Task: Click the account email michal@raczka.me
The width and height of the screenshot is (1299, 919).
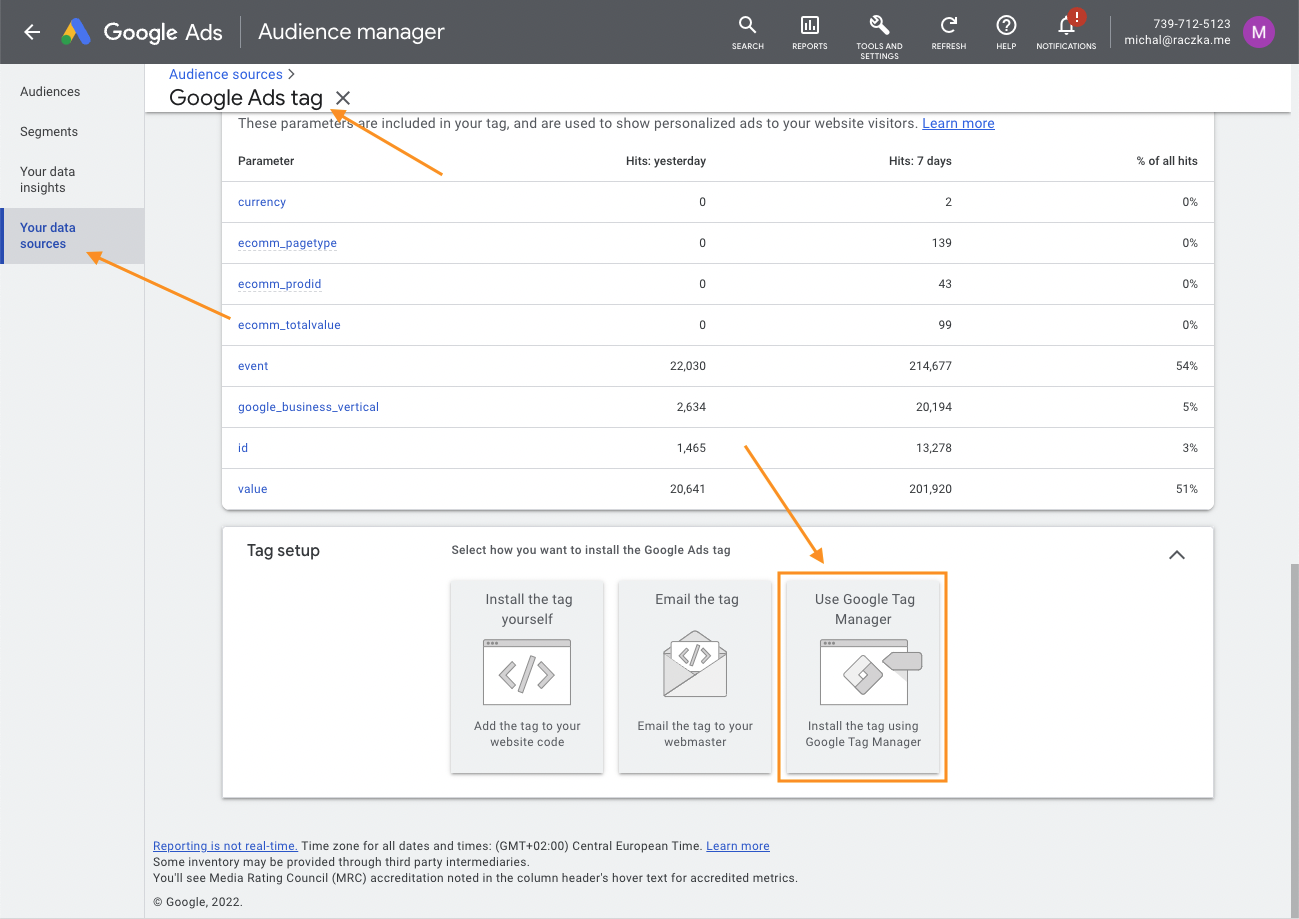Action: pyautogui.click(x=1178, y=41)
